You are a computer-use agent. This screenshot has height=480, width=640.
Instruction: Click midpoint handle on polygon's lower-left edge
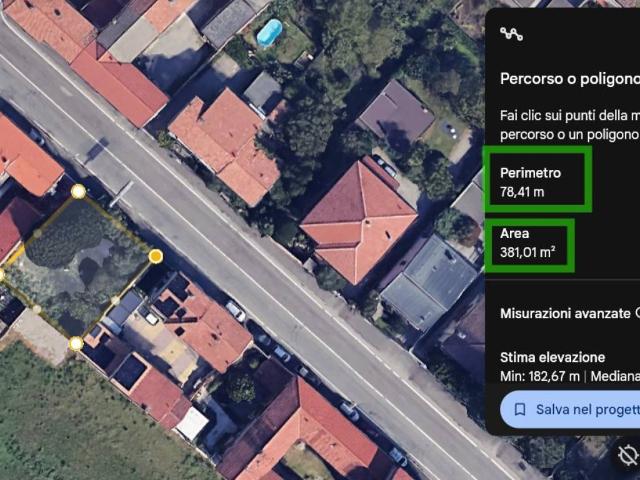pos(37,309)
